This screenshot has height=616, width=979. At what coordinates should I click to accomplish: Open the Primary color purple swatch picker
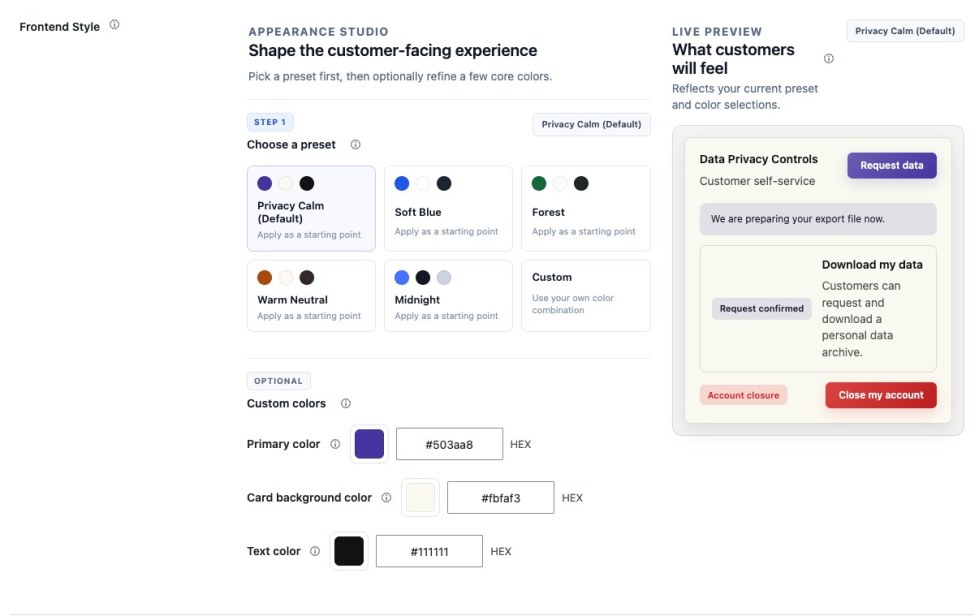point(369,444)
